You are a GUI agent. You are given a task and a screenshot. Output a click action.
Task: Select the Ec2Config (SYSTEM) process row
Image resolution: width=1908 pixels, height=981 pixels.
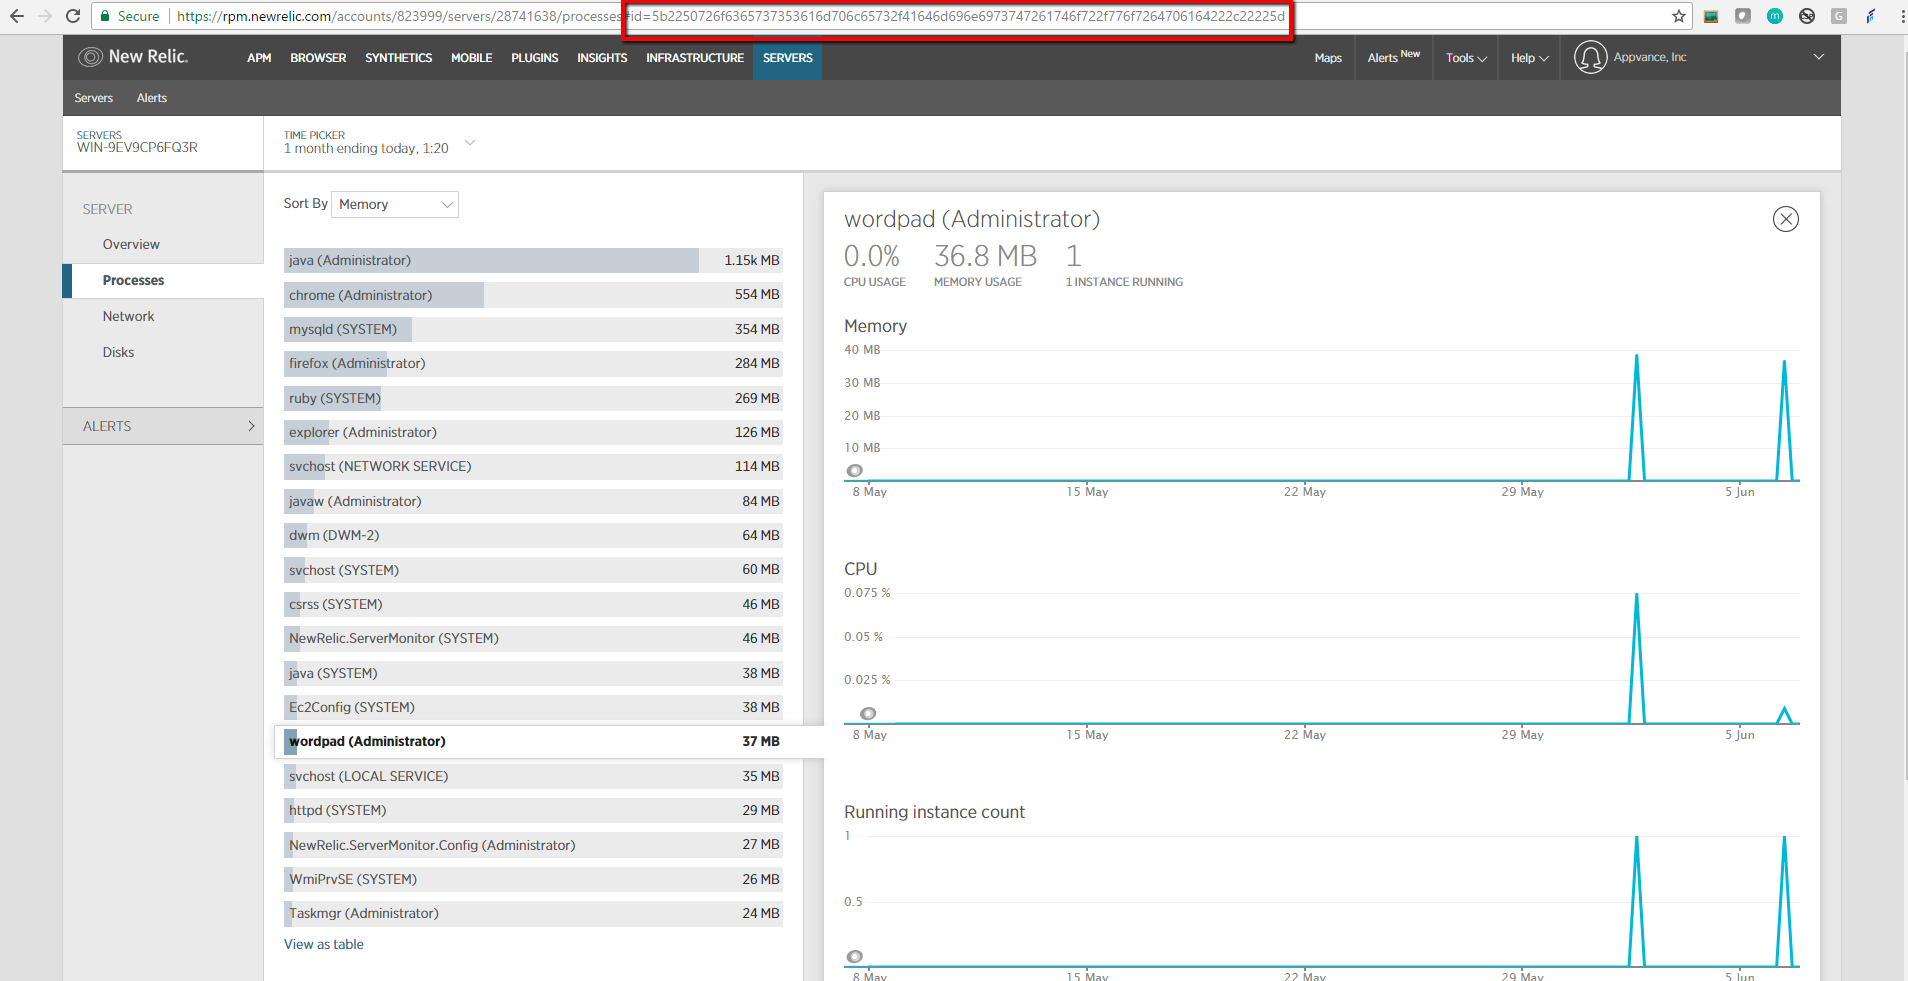533,707
